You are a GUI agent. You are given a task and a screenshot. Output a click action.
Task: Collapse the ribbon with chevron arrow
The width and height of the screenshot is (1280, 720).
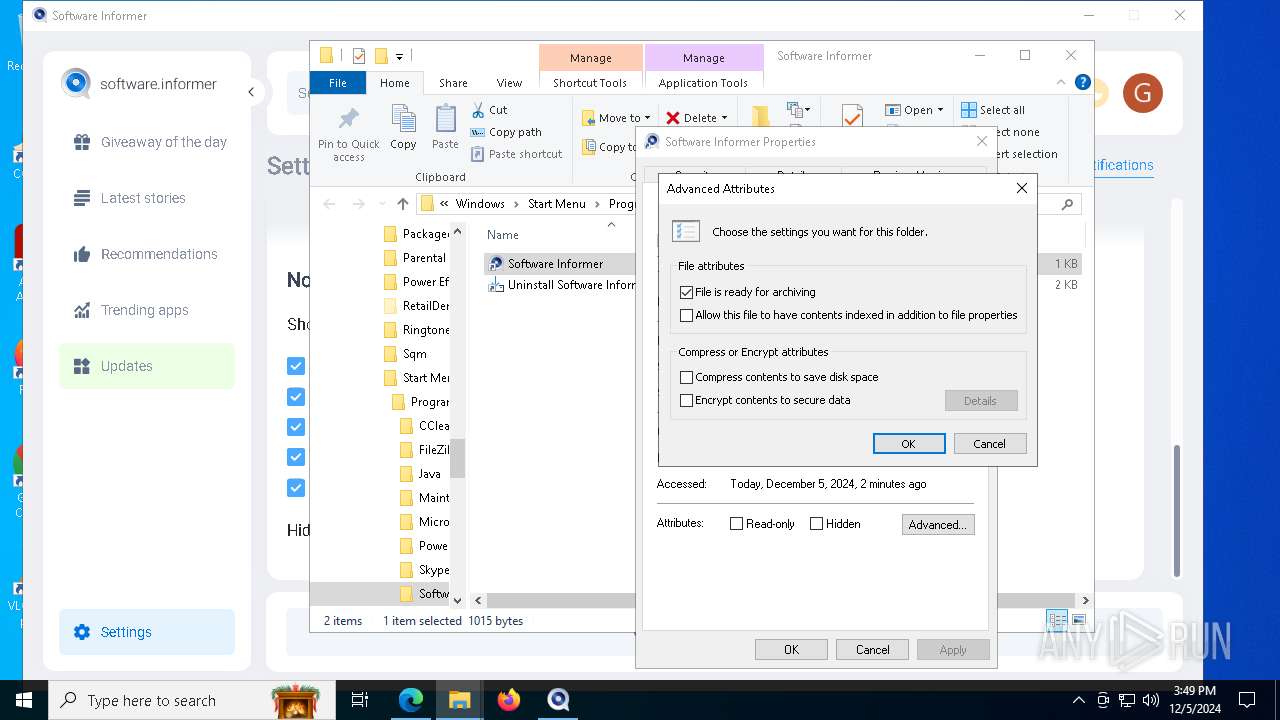pos(1061,83)
